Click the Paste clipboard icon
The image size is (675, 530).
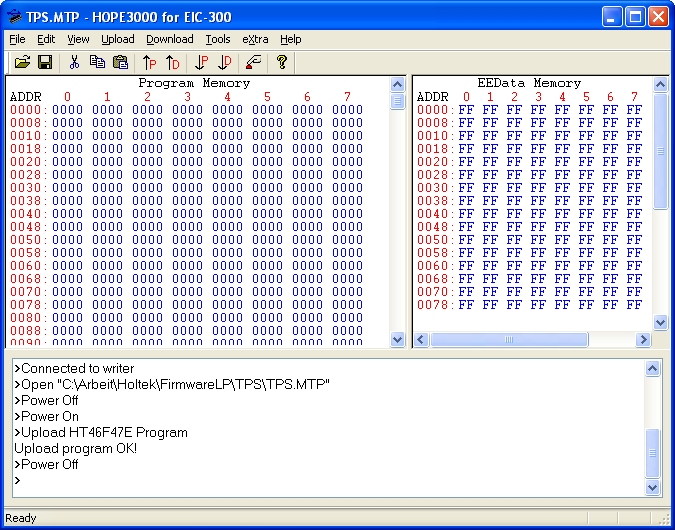(120, 62)
